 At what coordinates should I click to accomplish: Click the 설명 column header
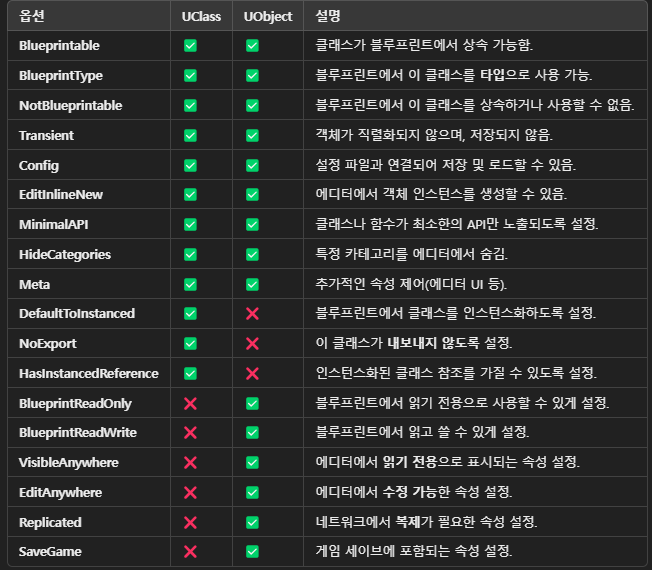point(328,16)
